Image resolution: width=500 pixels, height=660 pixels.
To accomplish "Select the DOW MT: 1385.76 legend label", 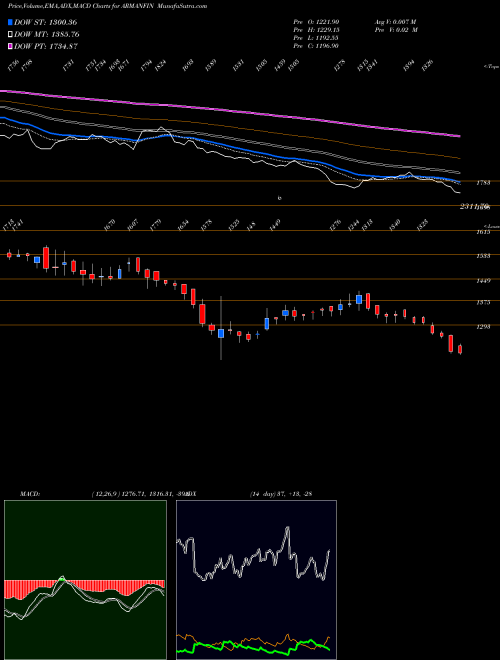I will click(46, 35).
